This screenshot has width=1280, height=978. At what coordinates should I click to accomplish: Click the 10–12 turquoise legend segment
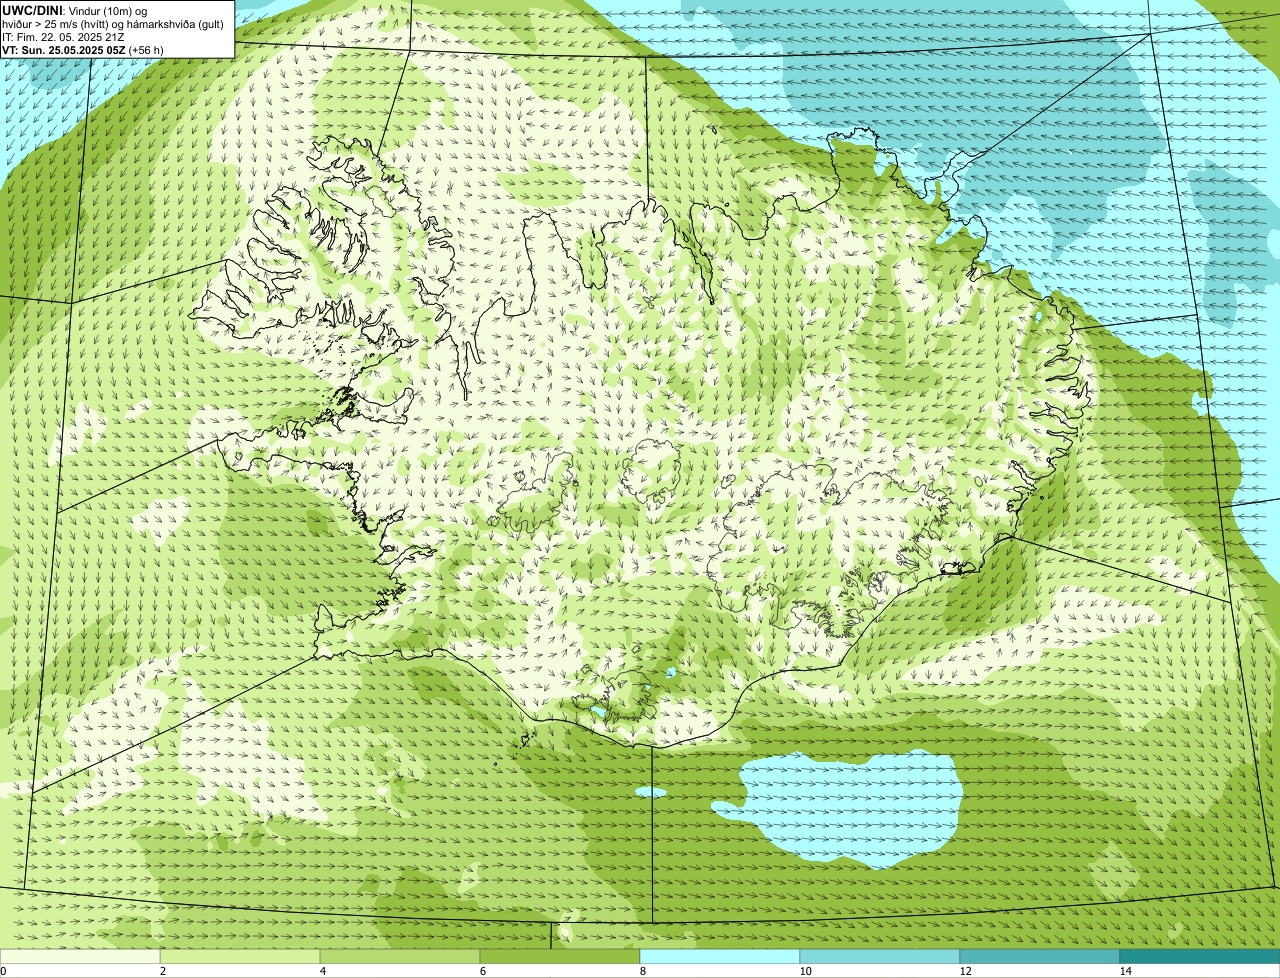coord(880,957)
